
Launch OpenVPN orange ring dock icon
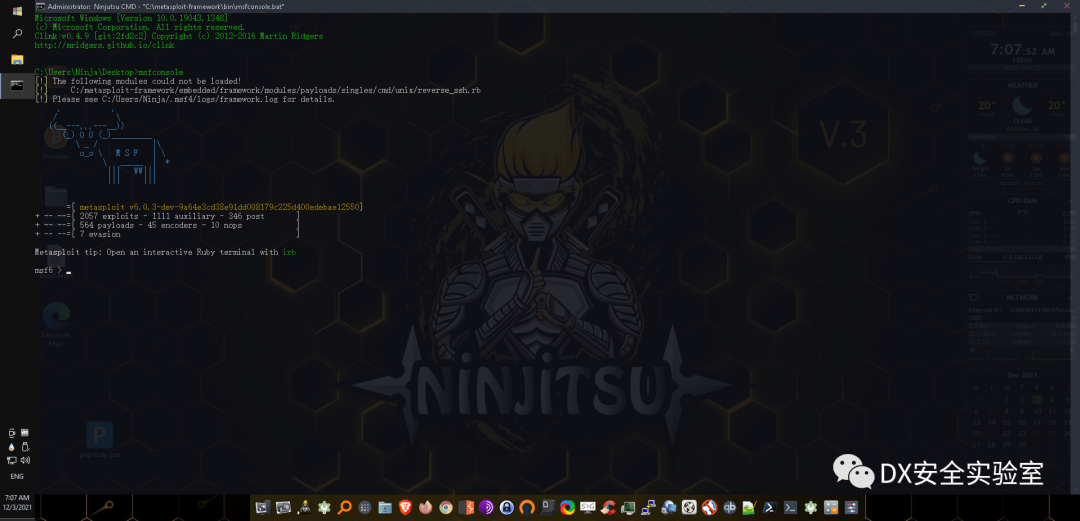[527, 507]
